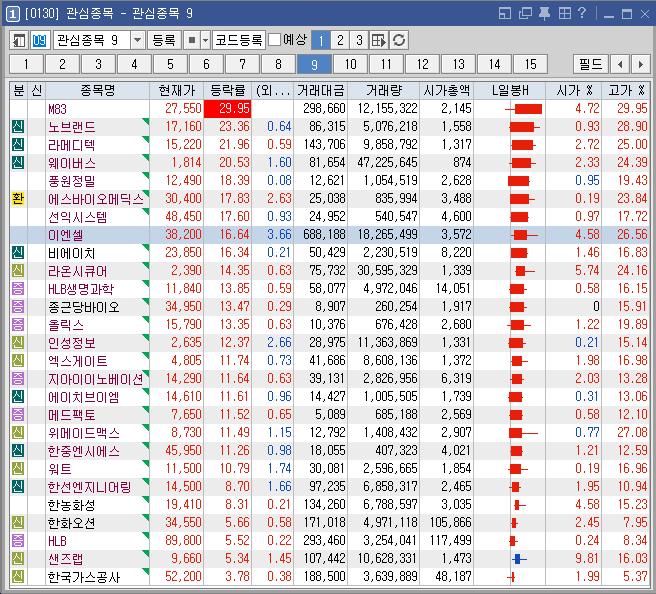The image size is (656, 594).
Task: Sort by 등락률 column header
Action: [x=228, y=90]
